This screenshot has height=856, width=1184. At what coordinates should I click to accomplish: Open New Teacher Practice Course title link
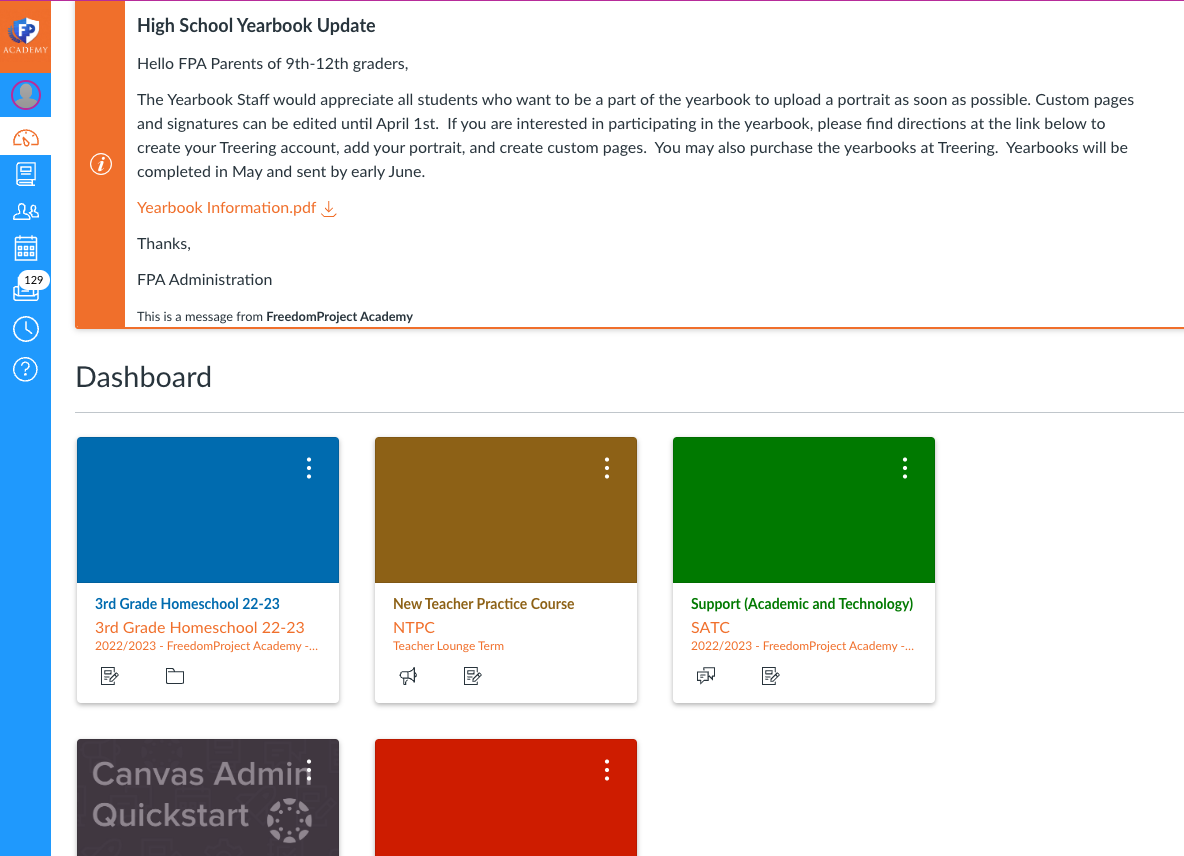click(483, 604)
